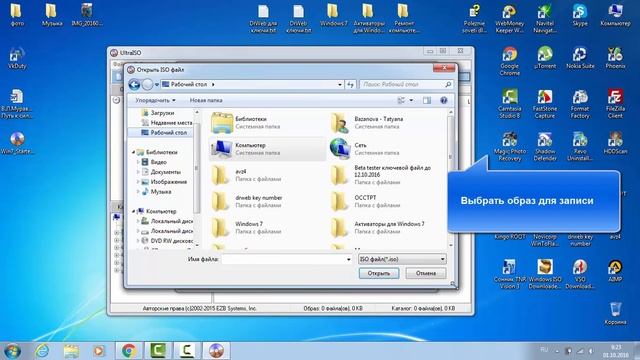
Task: Select Изображения in the libraries tree
Action: (x=169, y=182)
